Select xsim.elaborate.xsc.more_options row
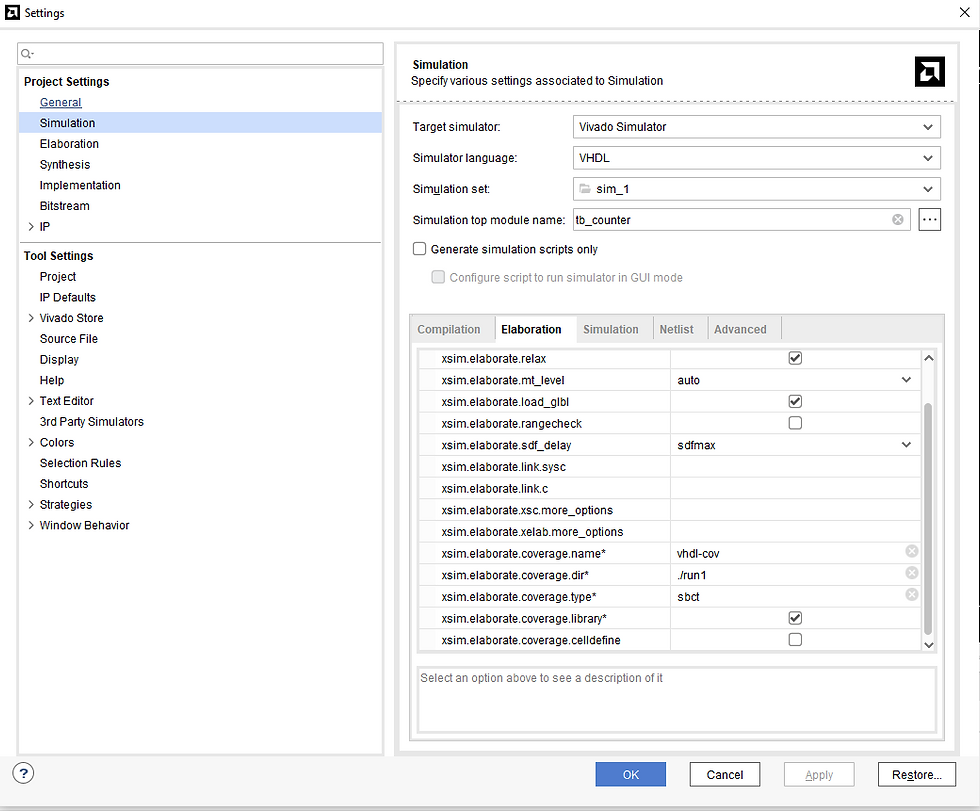The width and height of the screenshot is (980, 811). [x=669, y=510]
